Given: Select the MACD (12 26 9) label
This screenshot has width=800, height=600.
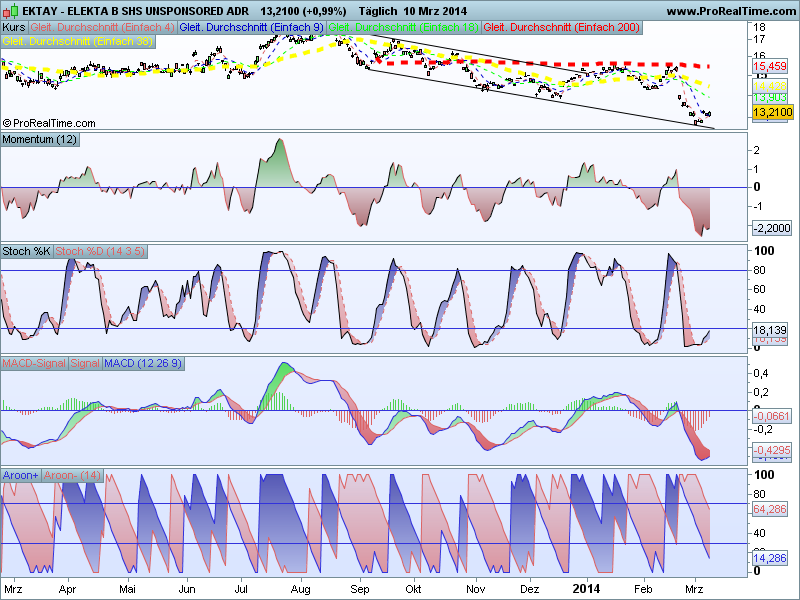Looking at the screenshot, I should pyautogui.click(x=143, y=363).
